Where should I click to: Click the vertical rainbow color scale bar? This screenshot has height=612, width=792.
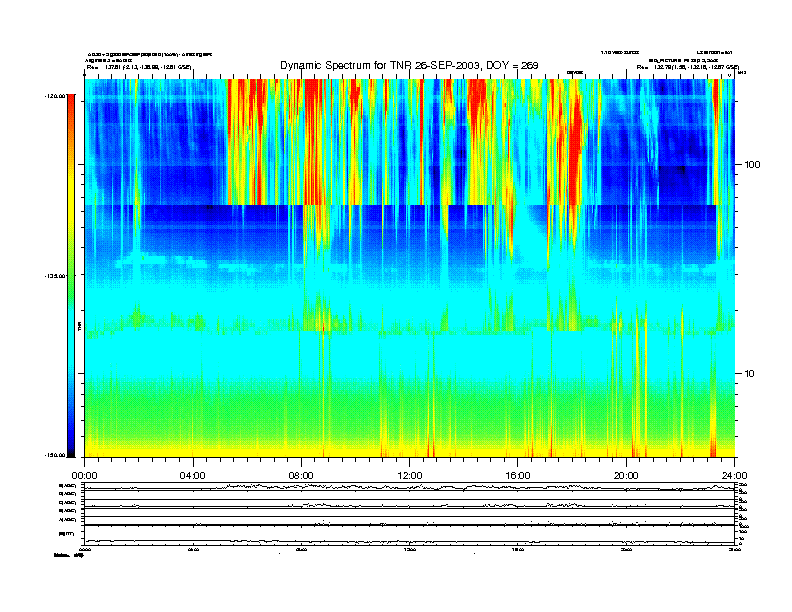point(71,276)
